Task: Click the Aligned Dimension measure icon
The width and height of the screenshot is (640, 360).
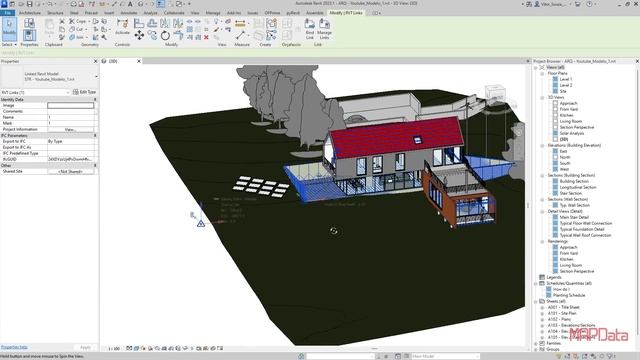Action: [240, 24]
